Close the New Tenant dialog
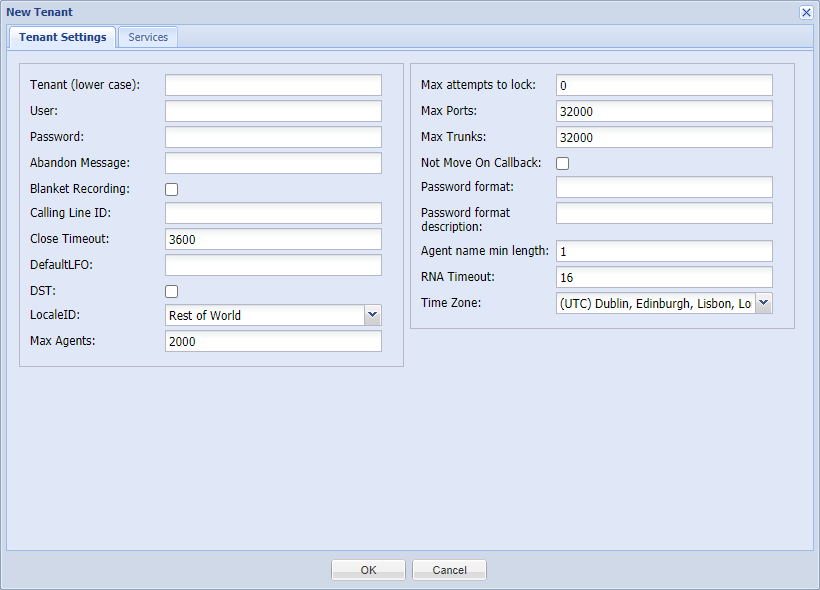This screenshot has height=590, width=820. (806, 13)
